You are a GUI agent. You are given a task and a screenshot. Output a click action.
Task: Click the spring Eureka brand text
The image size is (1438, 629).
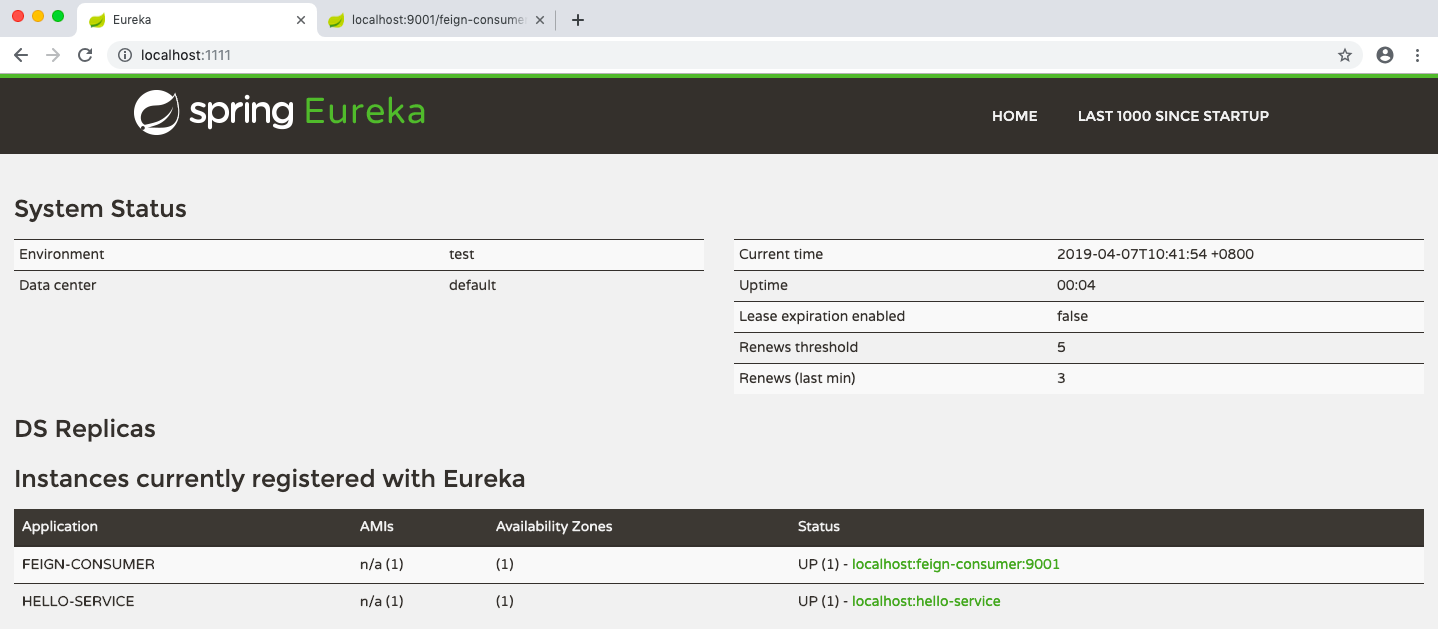coord(307,112)
